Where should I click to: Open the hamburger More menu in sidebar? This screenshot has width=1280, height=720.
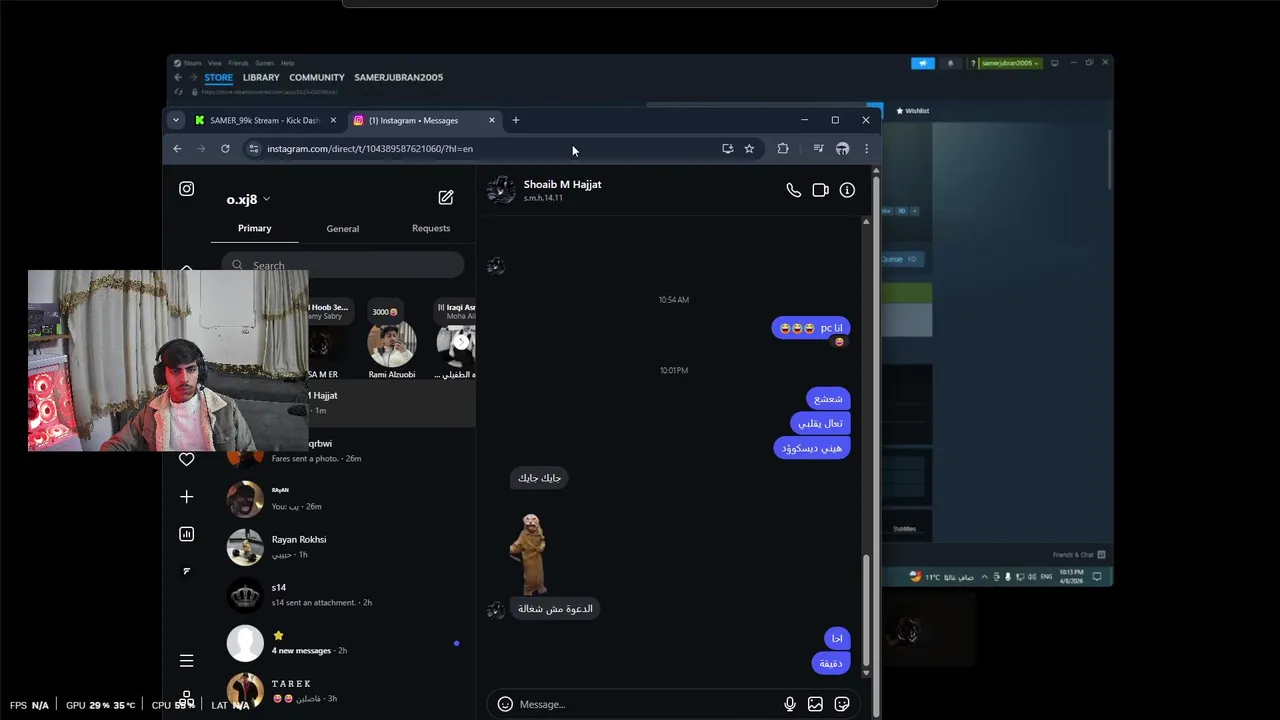186,660
